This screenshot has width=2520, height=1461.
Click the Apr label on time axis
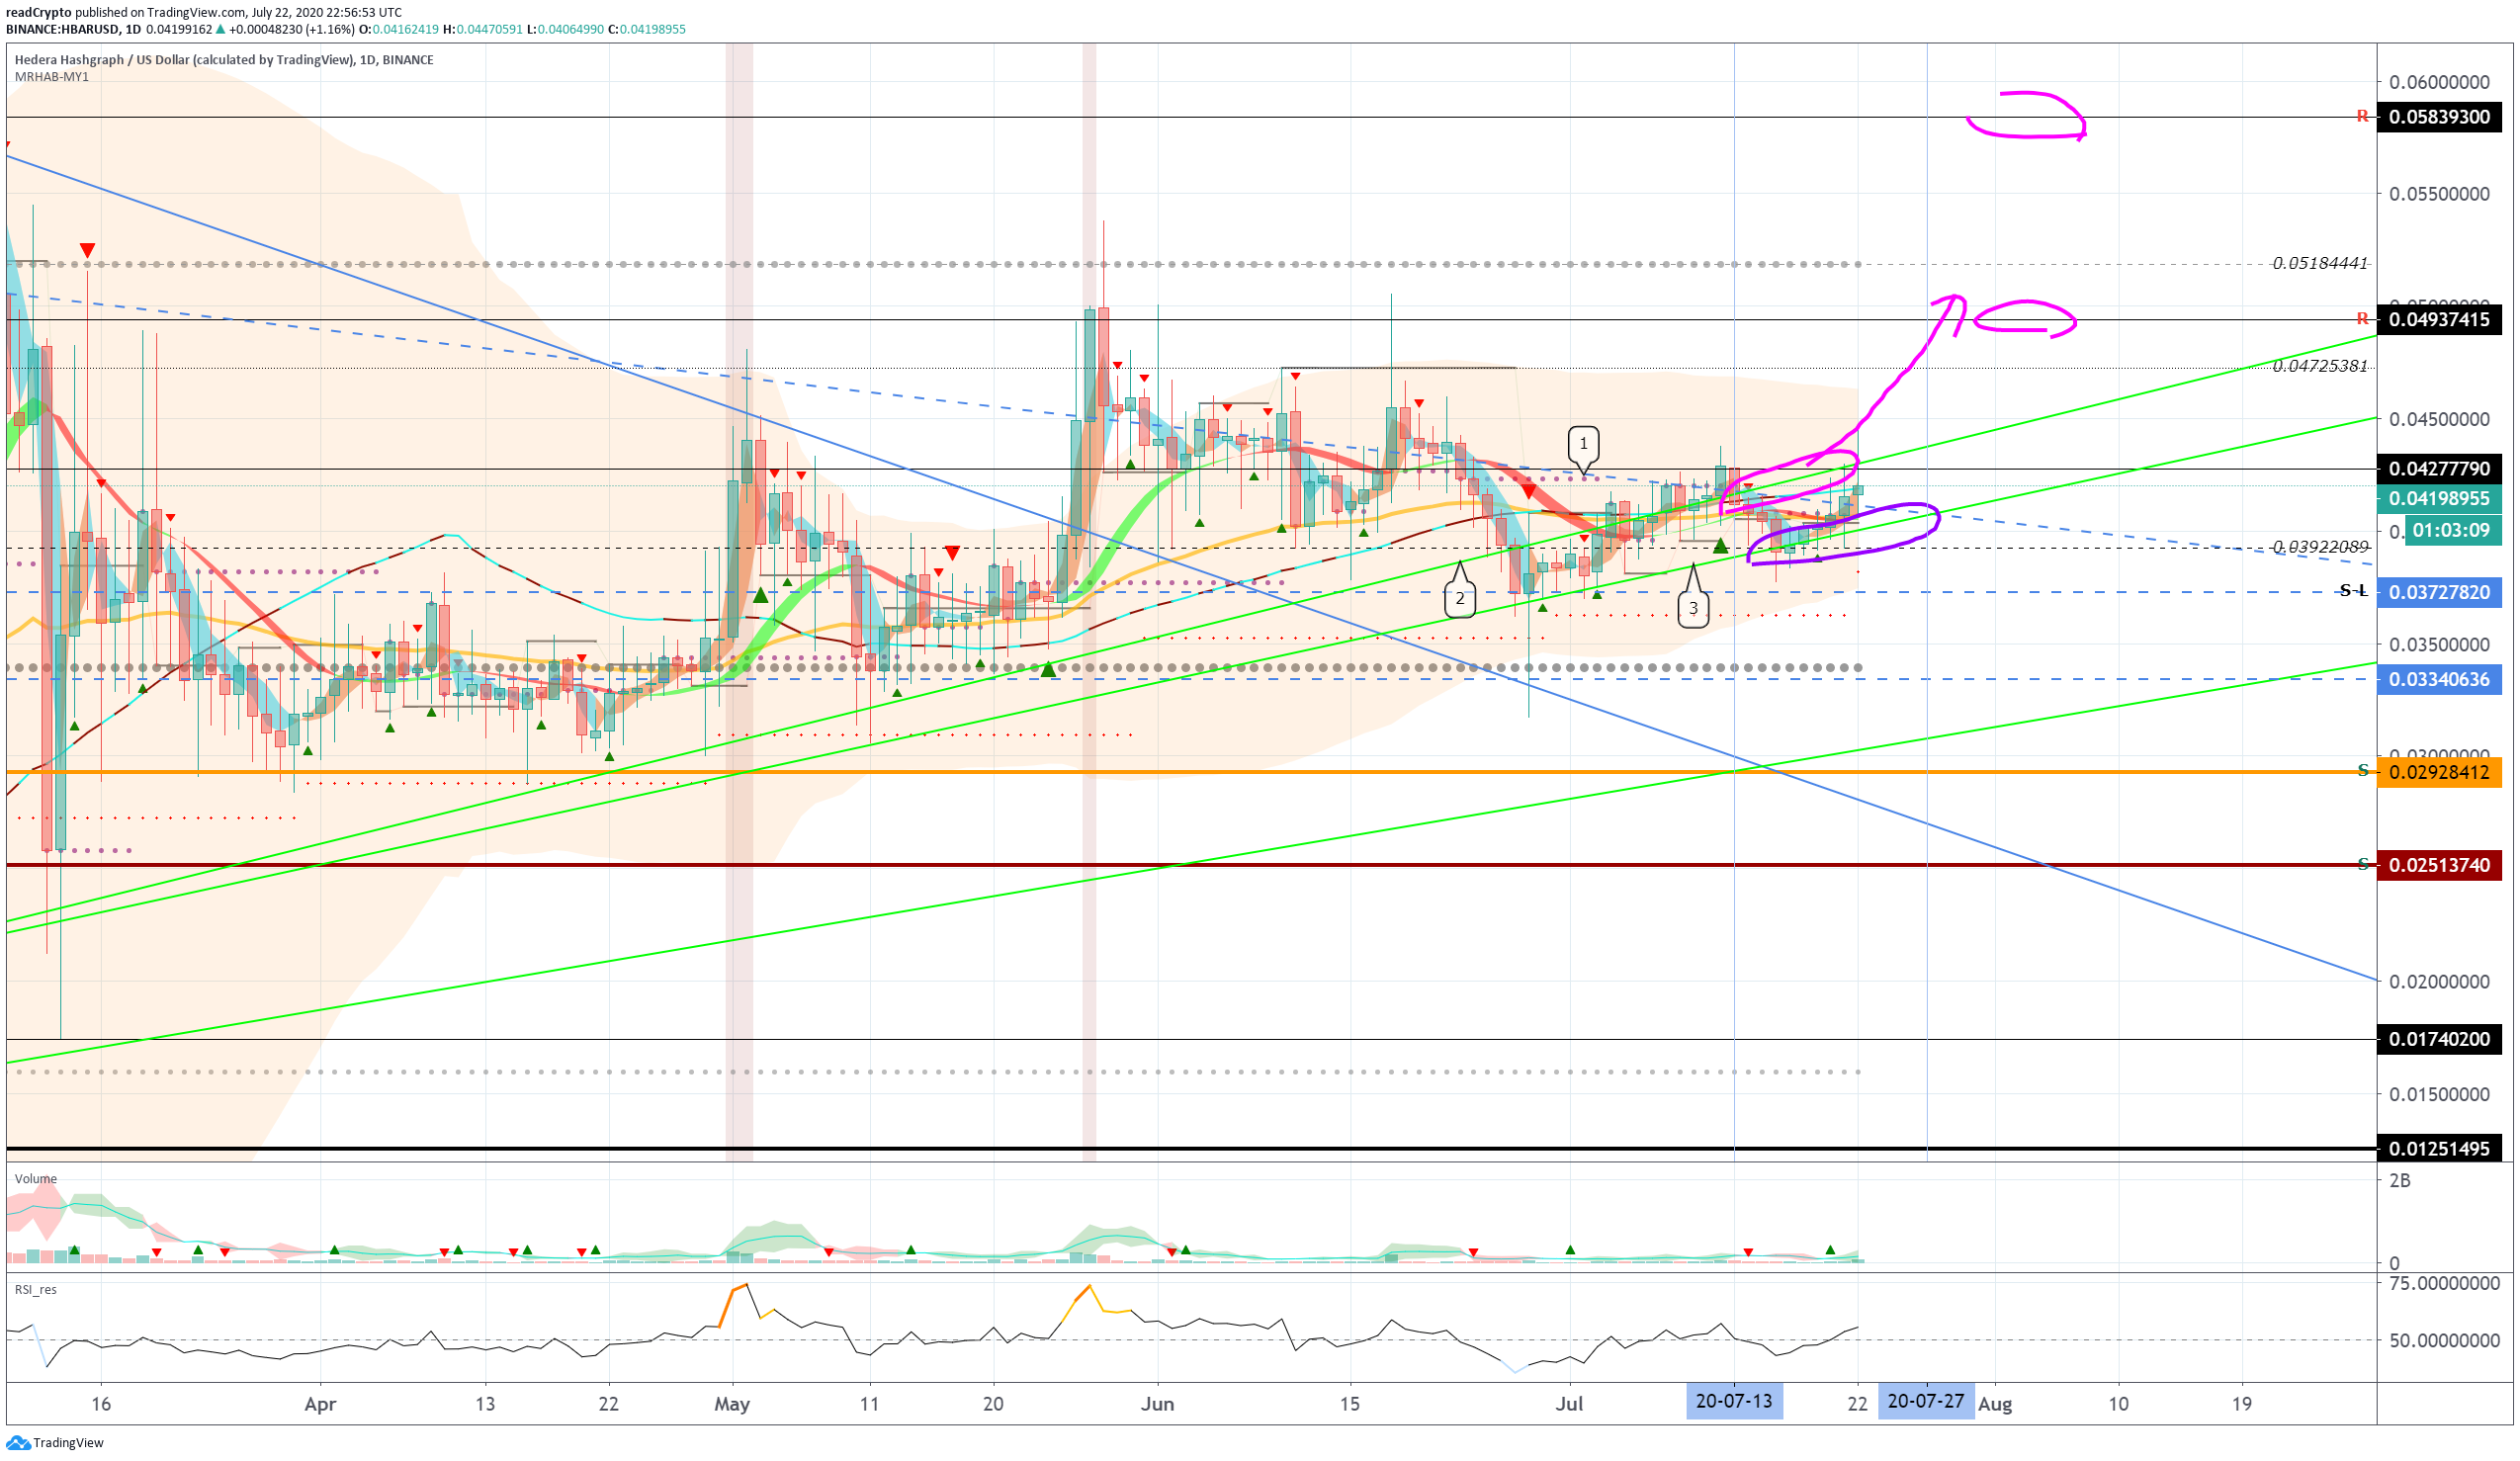pyautogui.click(x=320, y=1405)
